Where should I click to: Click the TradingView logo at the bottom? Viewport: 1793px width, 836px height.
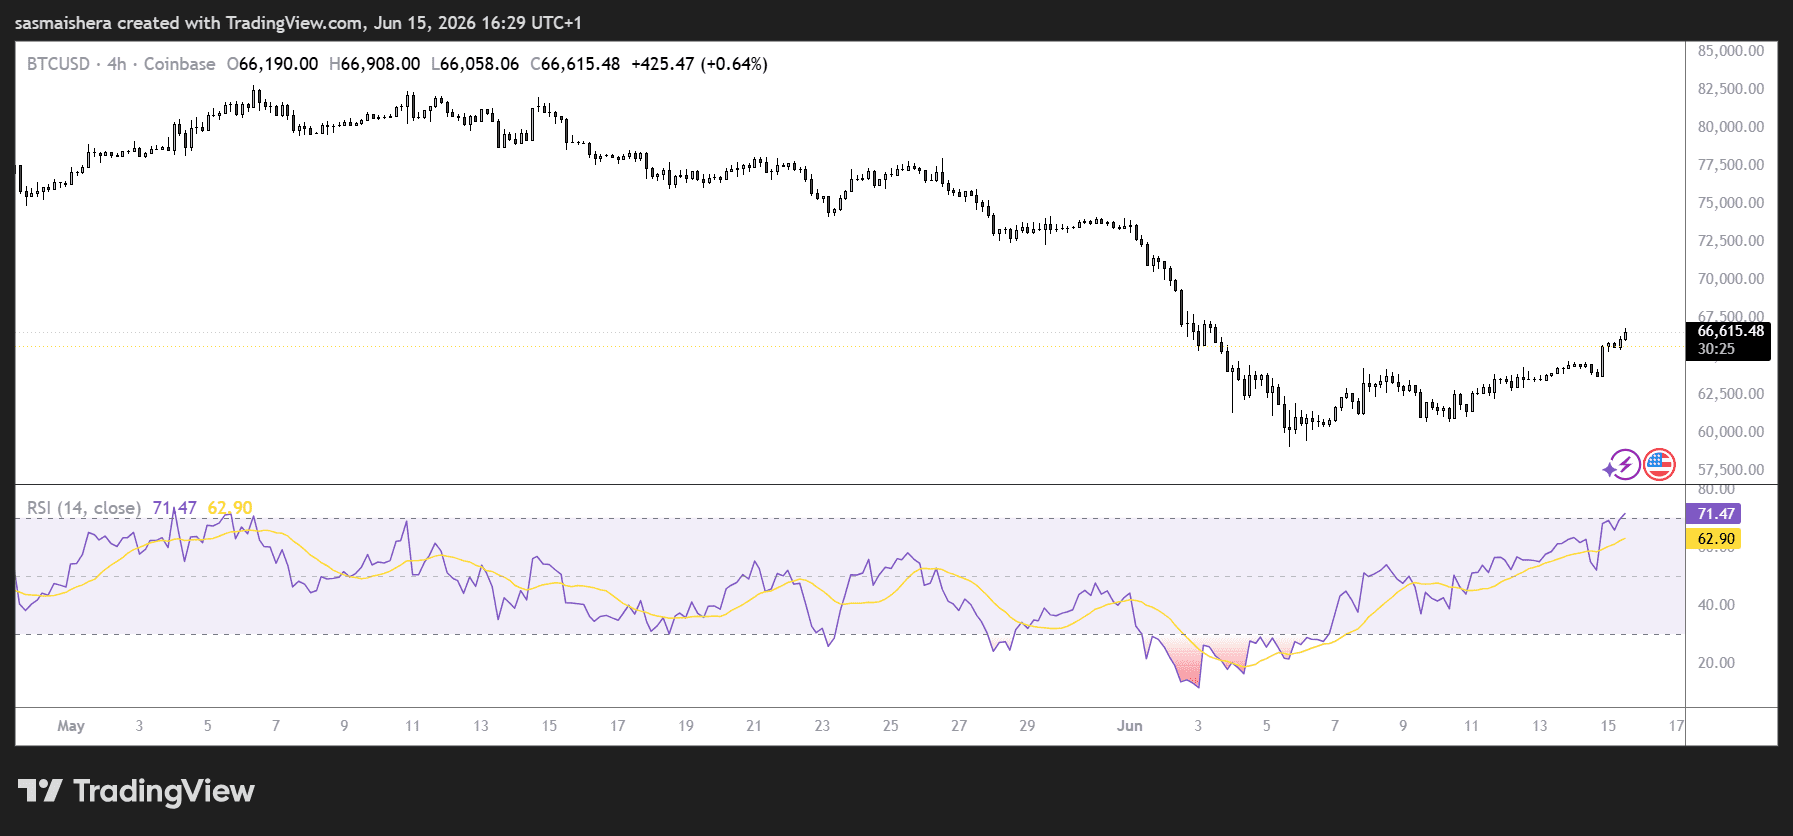click(x=136, y=791)
